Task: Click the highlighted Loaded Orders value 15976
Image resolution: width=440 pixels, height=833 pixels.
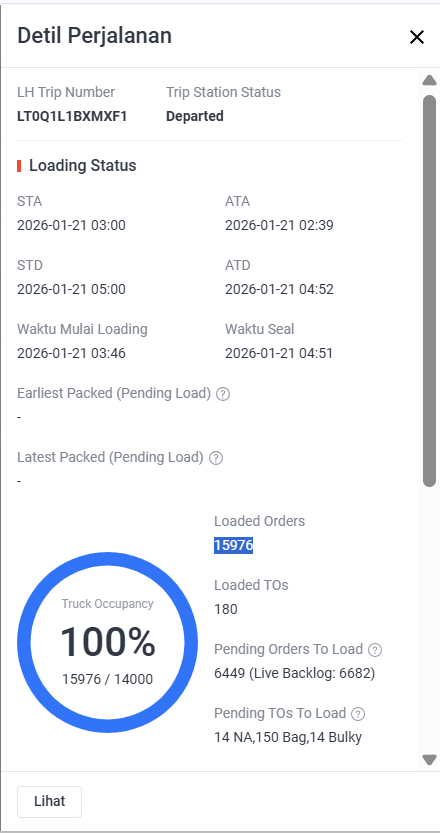Action: pyautogui.click(x=233, y=545)
